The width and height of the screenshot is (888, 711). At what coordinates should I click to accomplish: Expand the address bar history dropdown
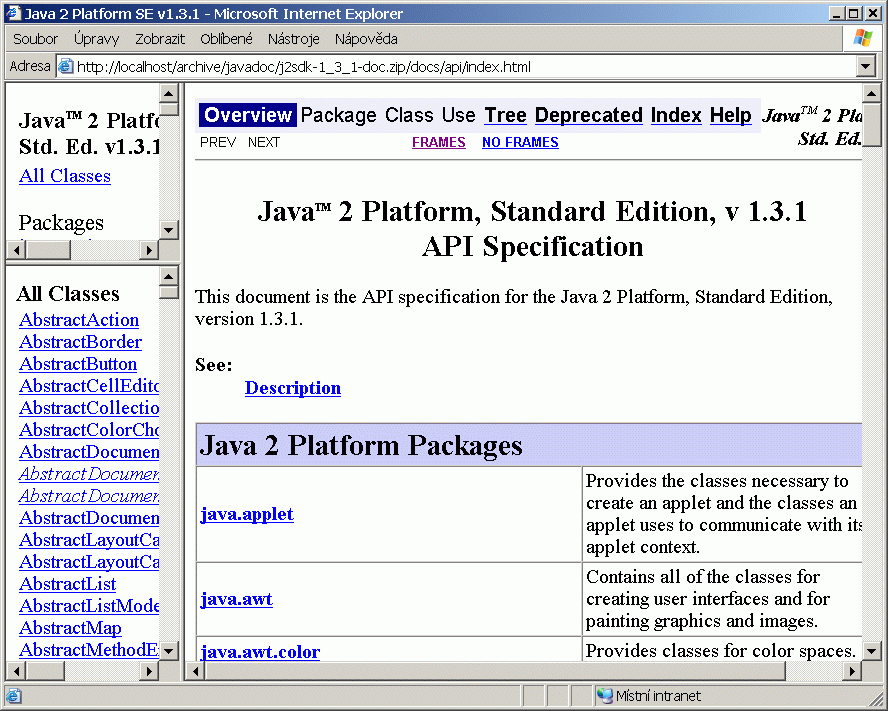(865, 67)
